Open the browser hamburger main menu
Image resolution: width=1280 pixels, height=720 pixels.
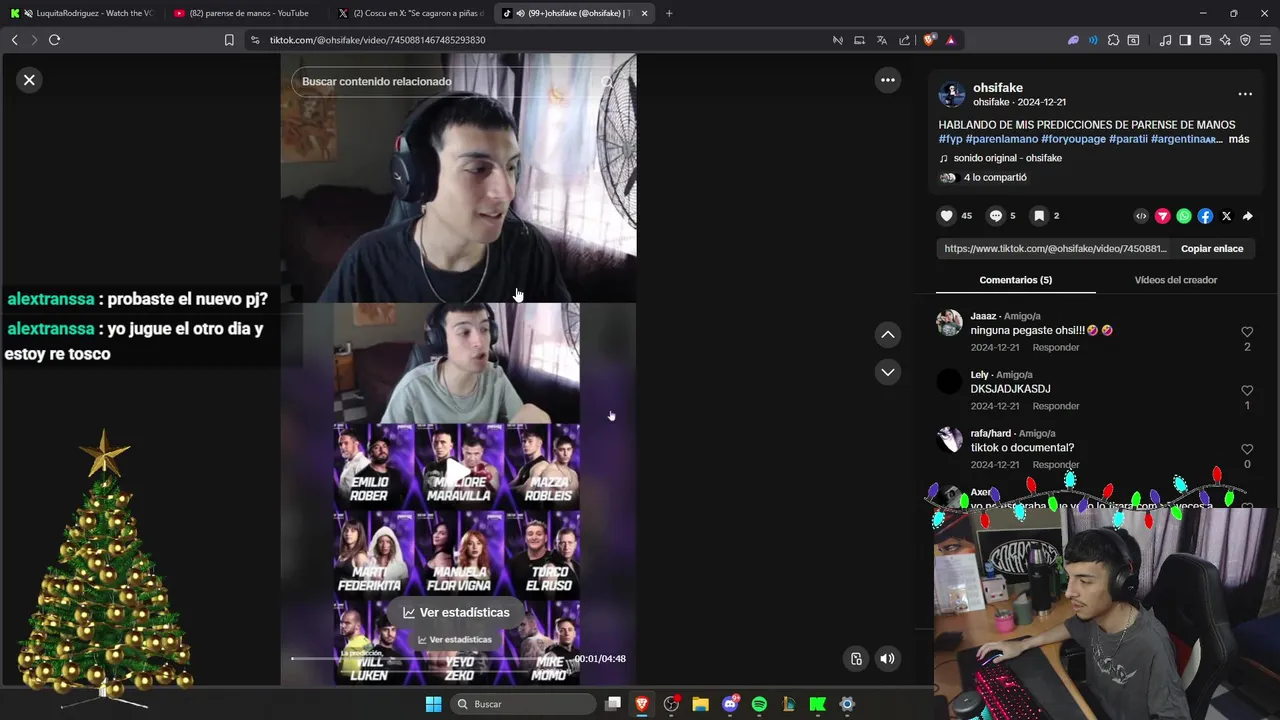pos(1266,40)
